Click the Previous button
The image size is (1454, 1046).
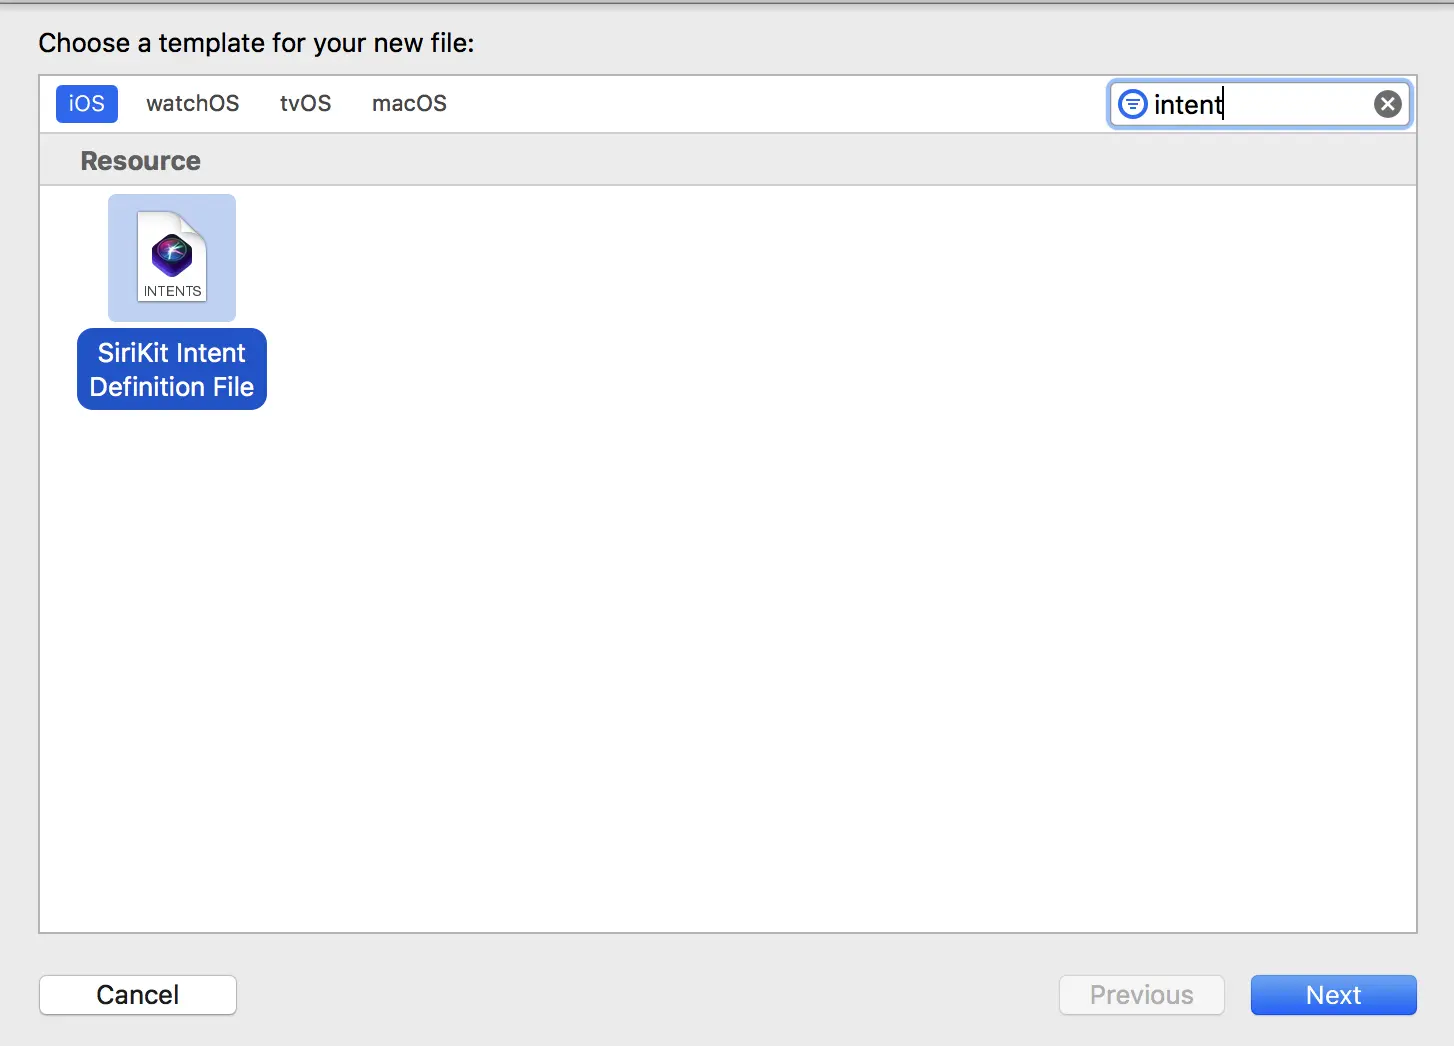pyautogui.click(x=1141, y=995)
